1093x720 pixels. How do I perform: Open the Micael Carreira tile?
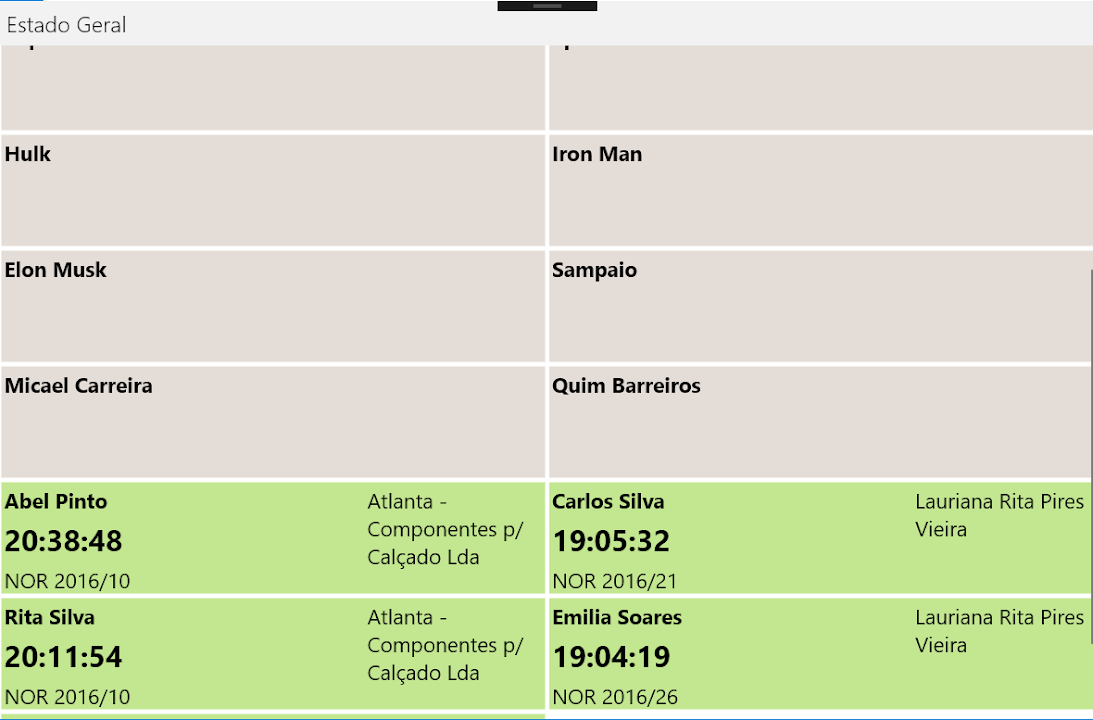click(x=273, y=422)
